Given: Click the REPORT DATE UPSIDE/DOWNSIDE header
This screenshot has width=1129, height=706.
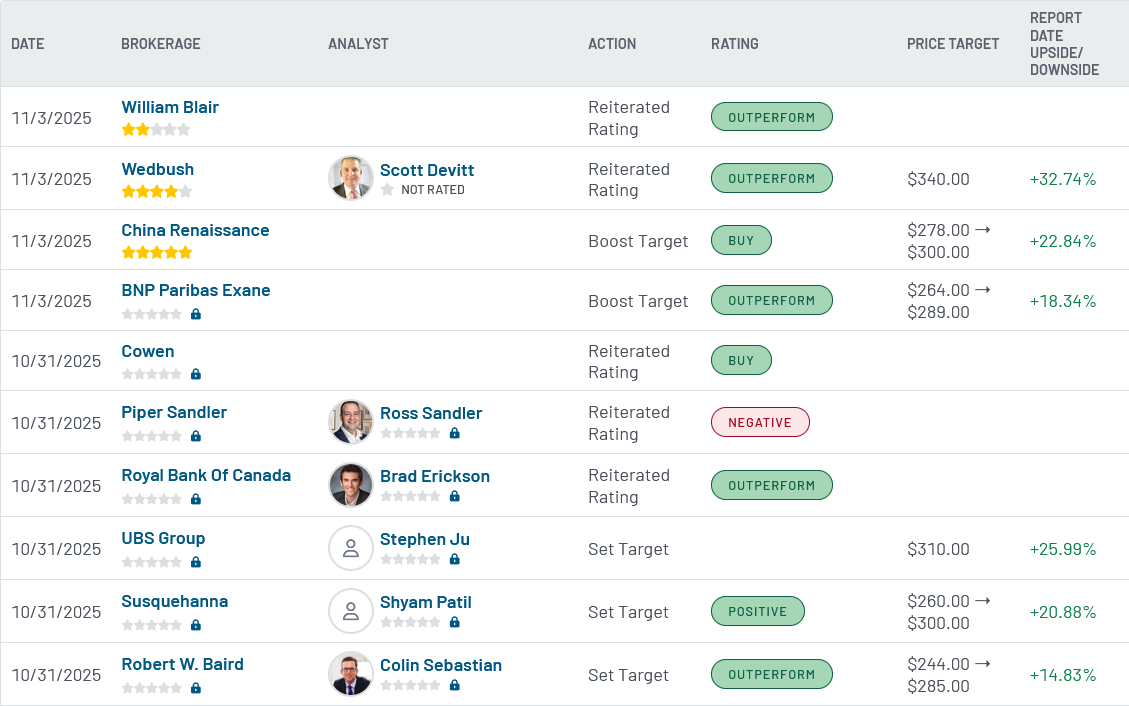Looking at the screenshot, I should pos(1064,44).
